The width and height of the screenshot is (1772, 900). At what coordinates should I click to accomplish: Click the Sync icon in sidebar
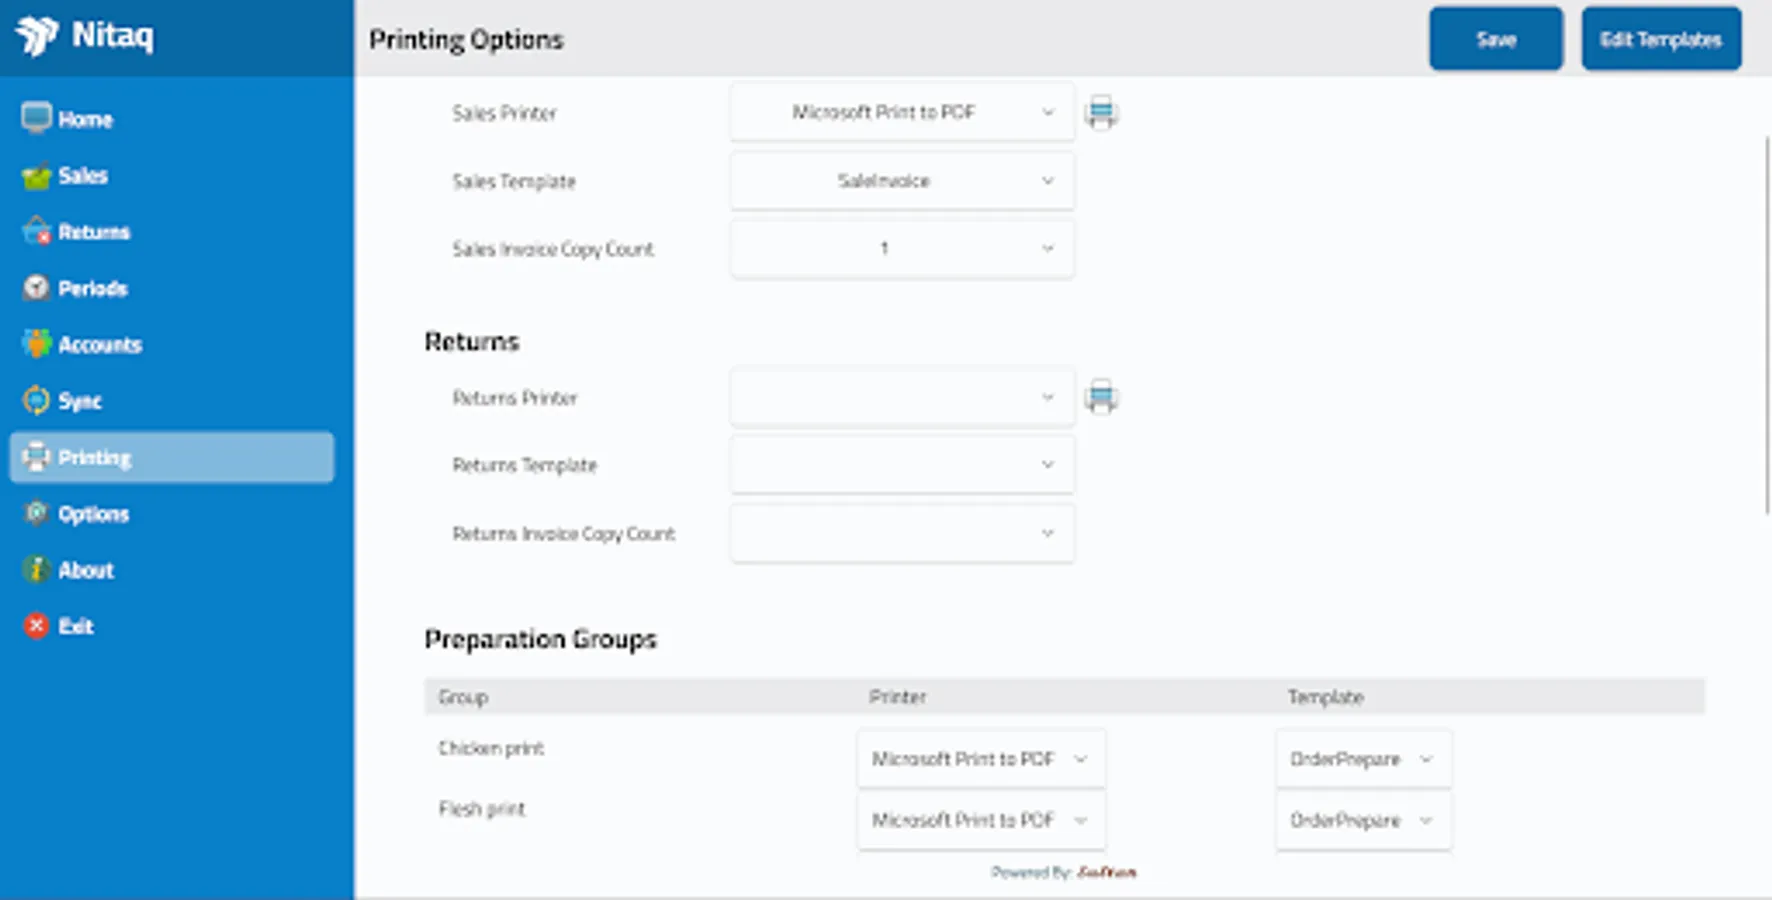pos(36,400)
